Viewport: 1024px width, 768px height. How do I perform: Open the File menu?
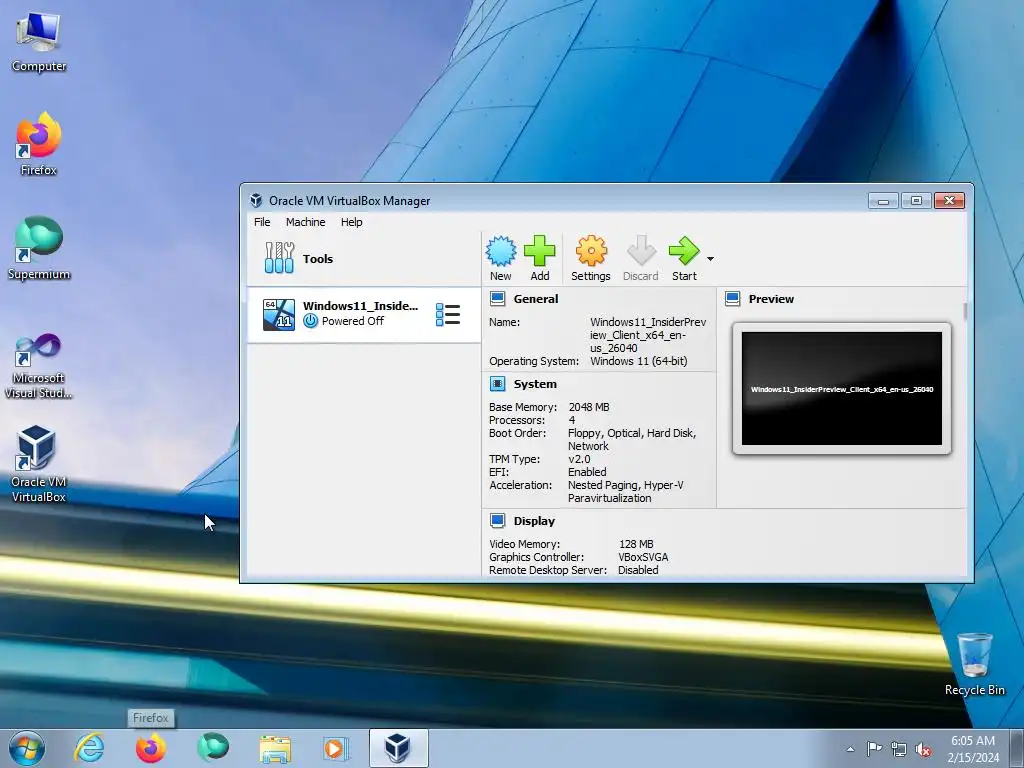(x=262, y=222)
